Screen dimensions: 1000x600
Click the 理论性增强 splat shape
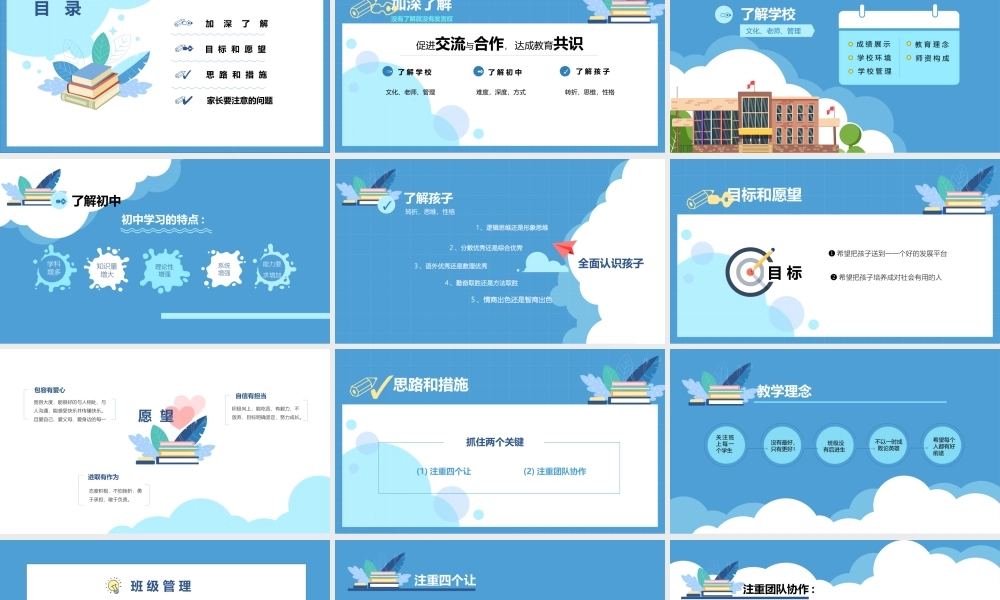164,270
